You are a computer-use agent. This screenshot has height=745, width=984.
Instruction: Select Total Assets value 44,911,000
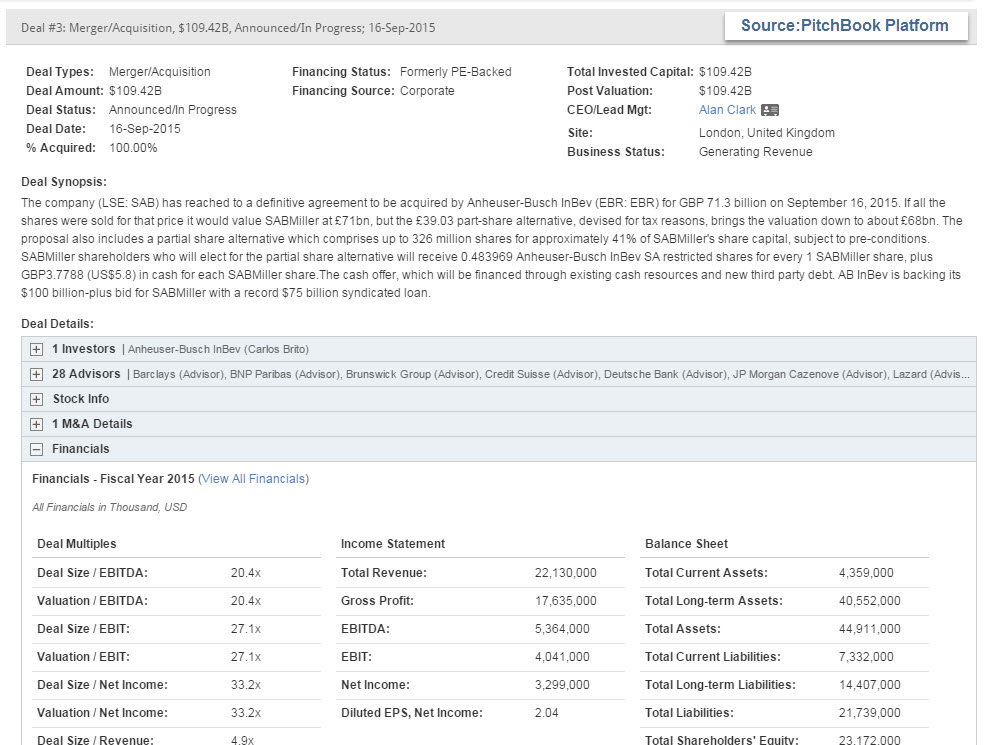(870, 629)
